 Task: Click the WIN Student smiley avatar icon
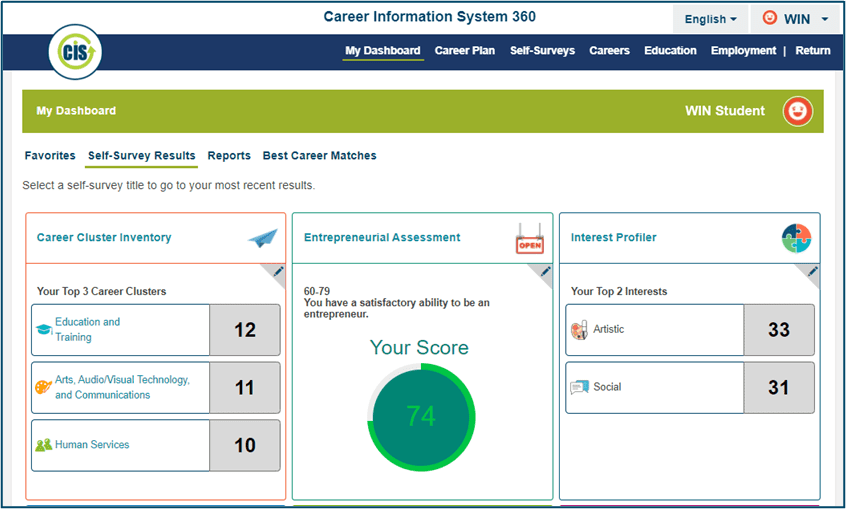[797, 111]
